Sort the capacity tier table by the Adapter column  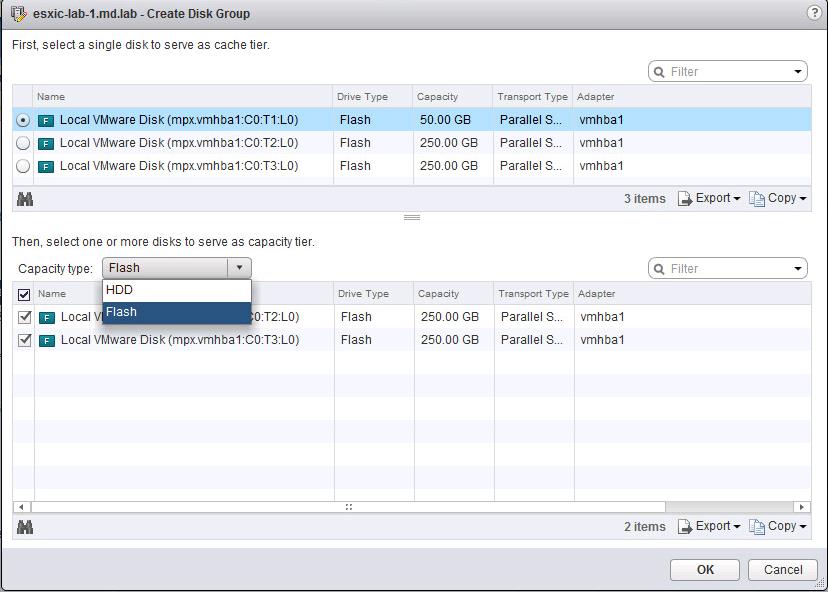click(693, 294)
